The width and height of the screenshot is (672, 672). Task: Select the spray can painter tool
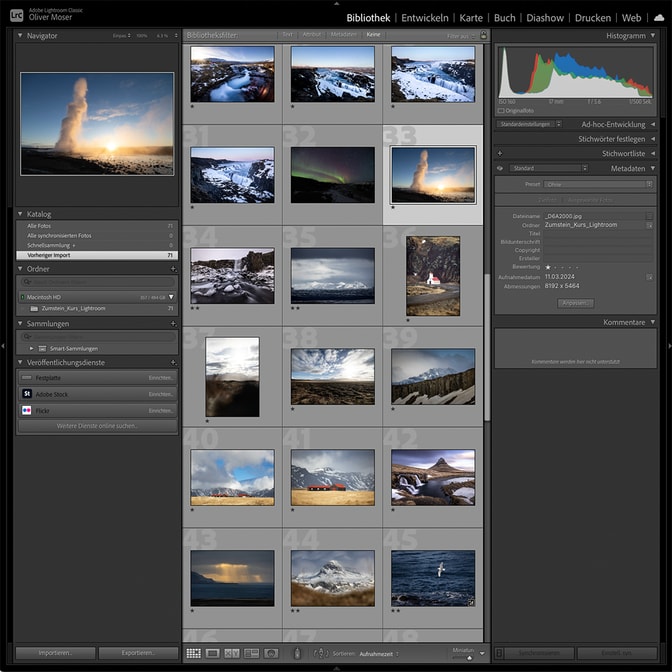tap(297, 654)
